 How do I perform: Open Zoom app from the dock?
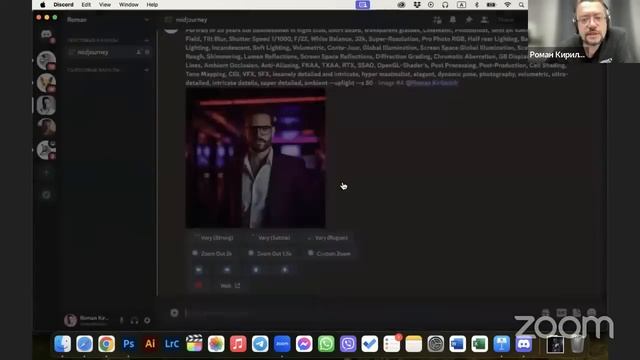[x=282, y=344]
